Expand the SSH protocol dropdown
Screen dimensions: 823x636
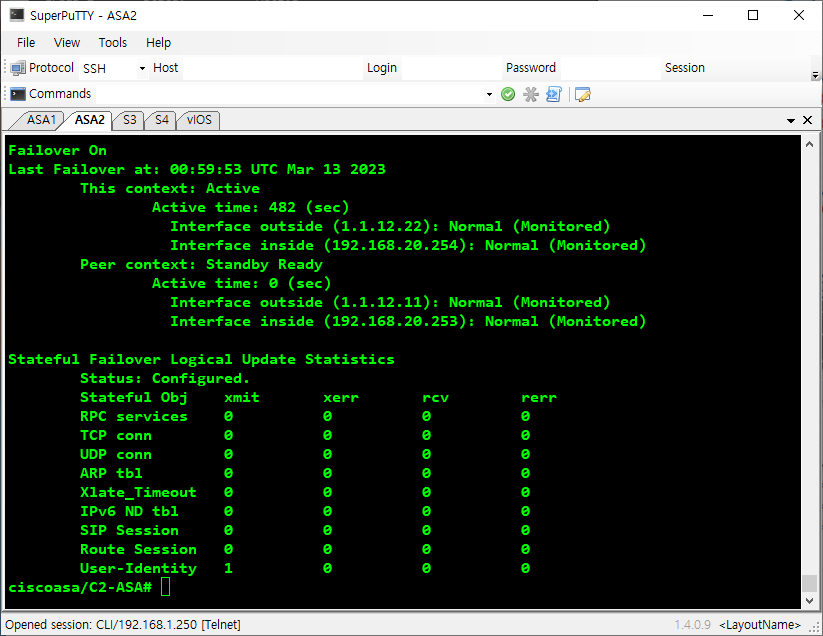coord(142,68)
